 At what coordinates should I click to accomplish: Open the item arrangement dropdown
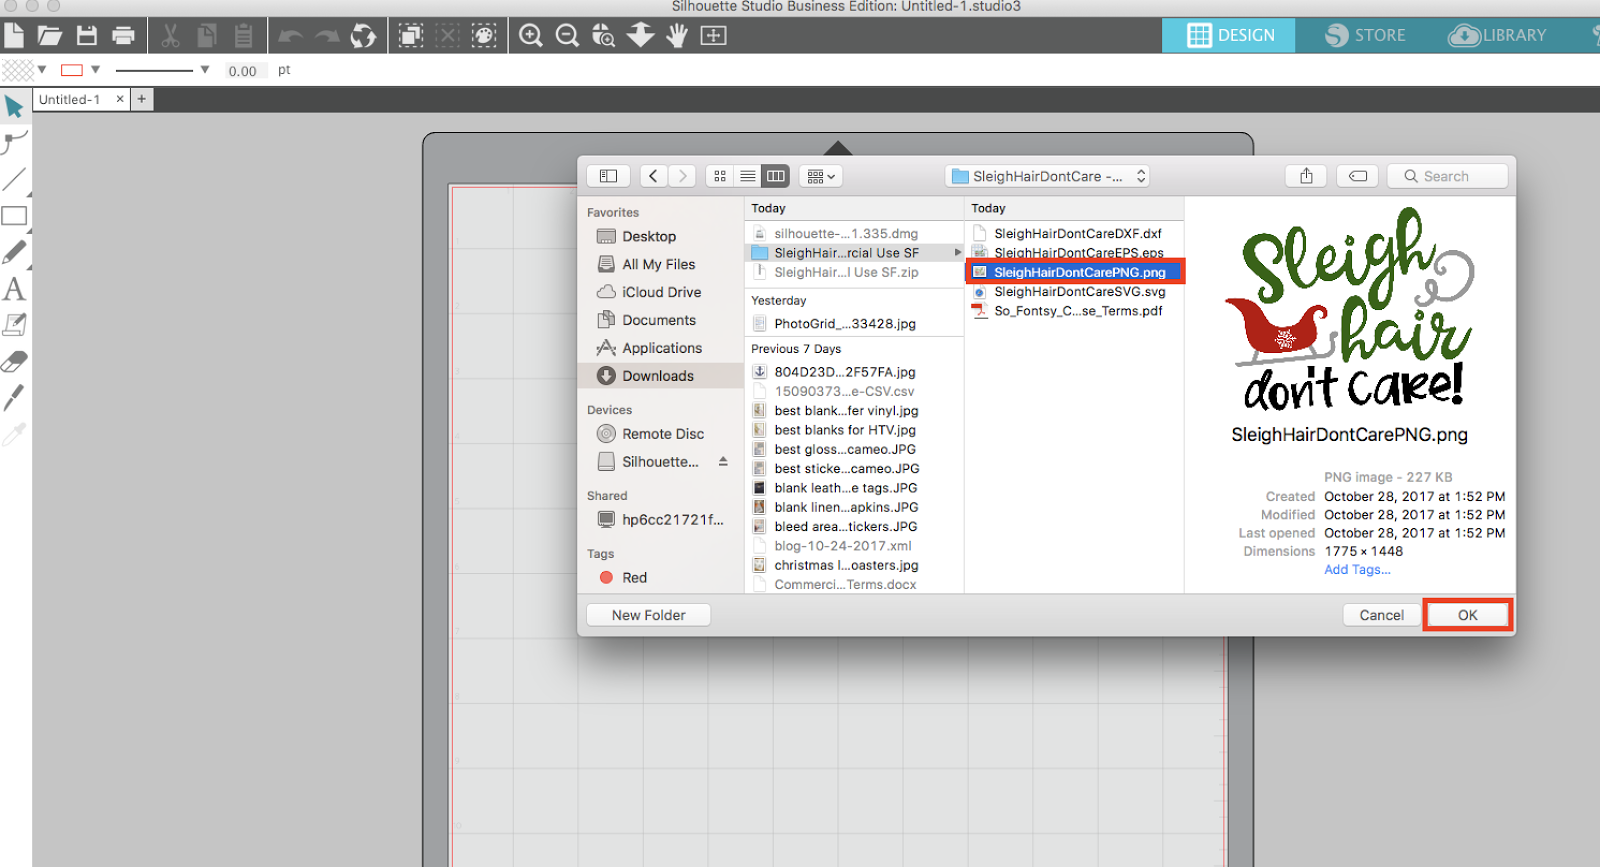pyautogui.click(x=821, y=176)
